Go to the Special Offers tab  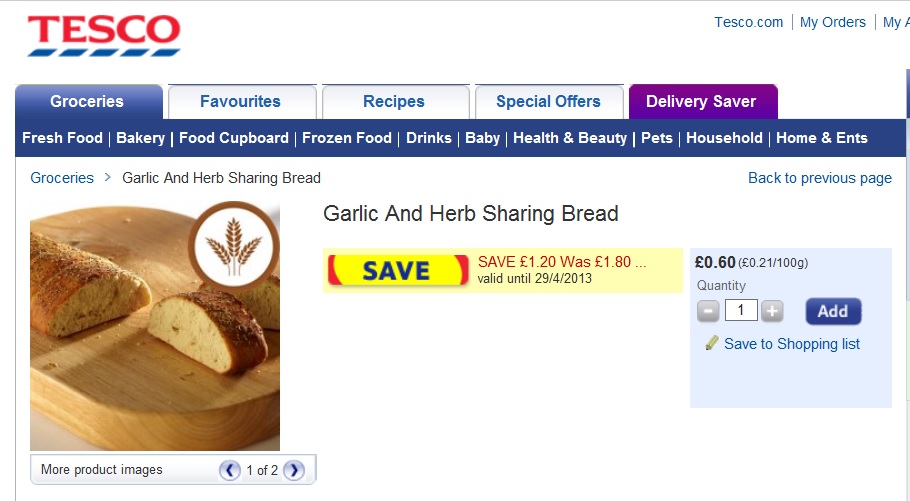pyautogui.click(x=548, y=102)
